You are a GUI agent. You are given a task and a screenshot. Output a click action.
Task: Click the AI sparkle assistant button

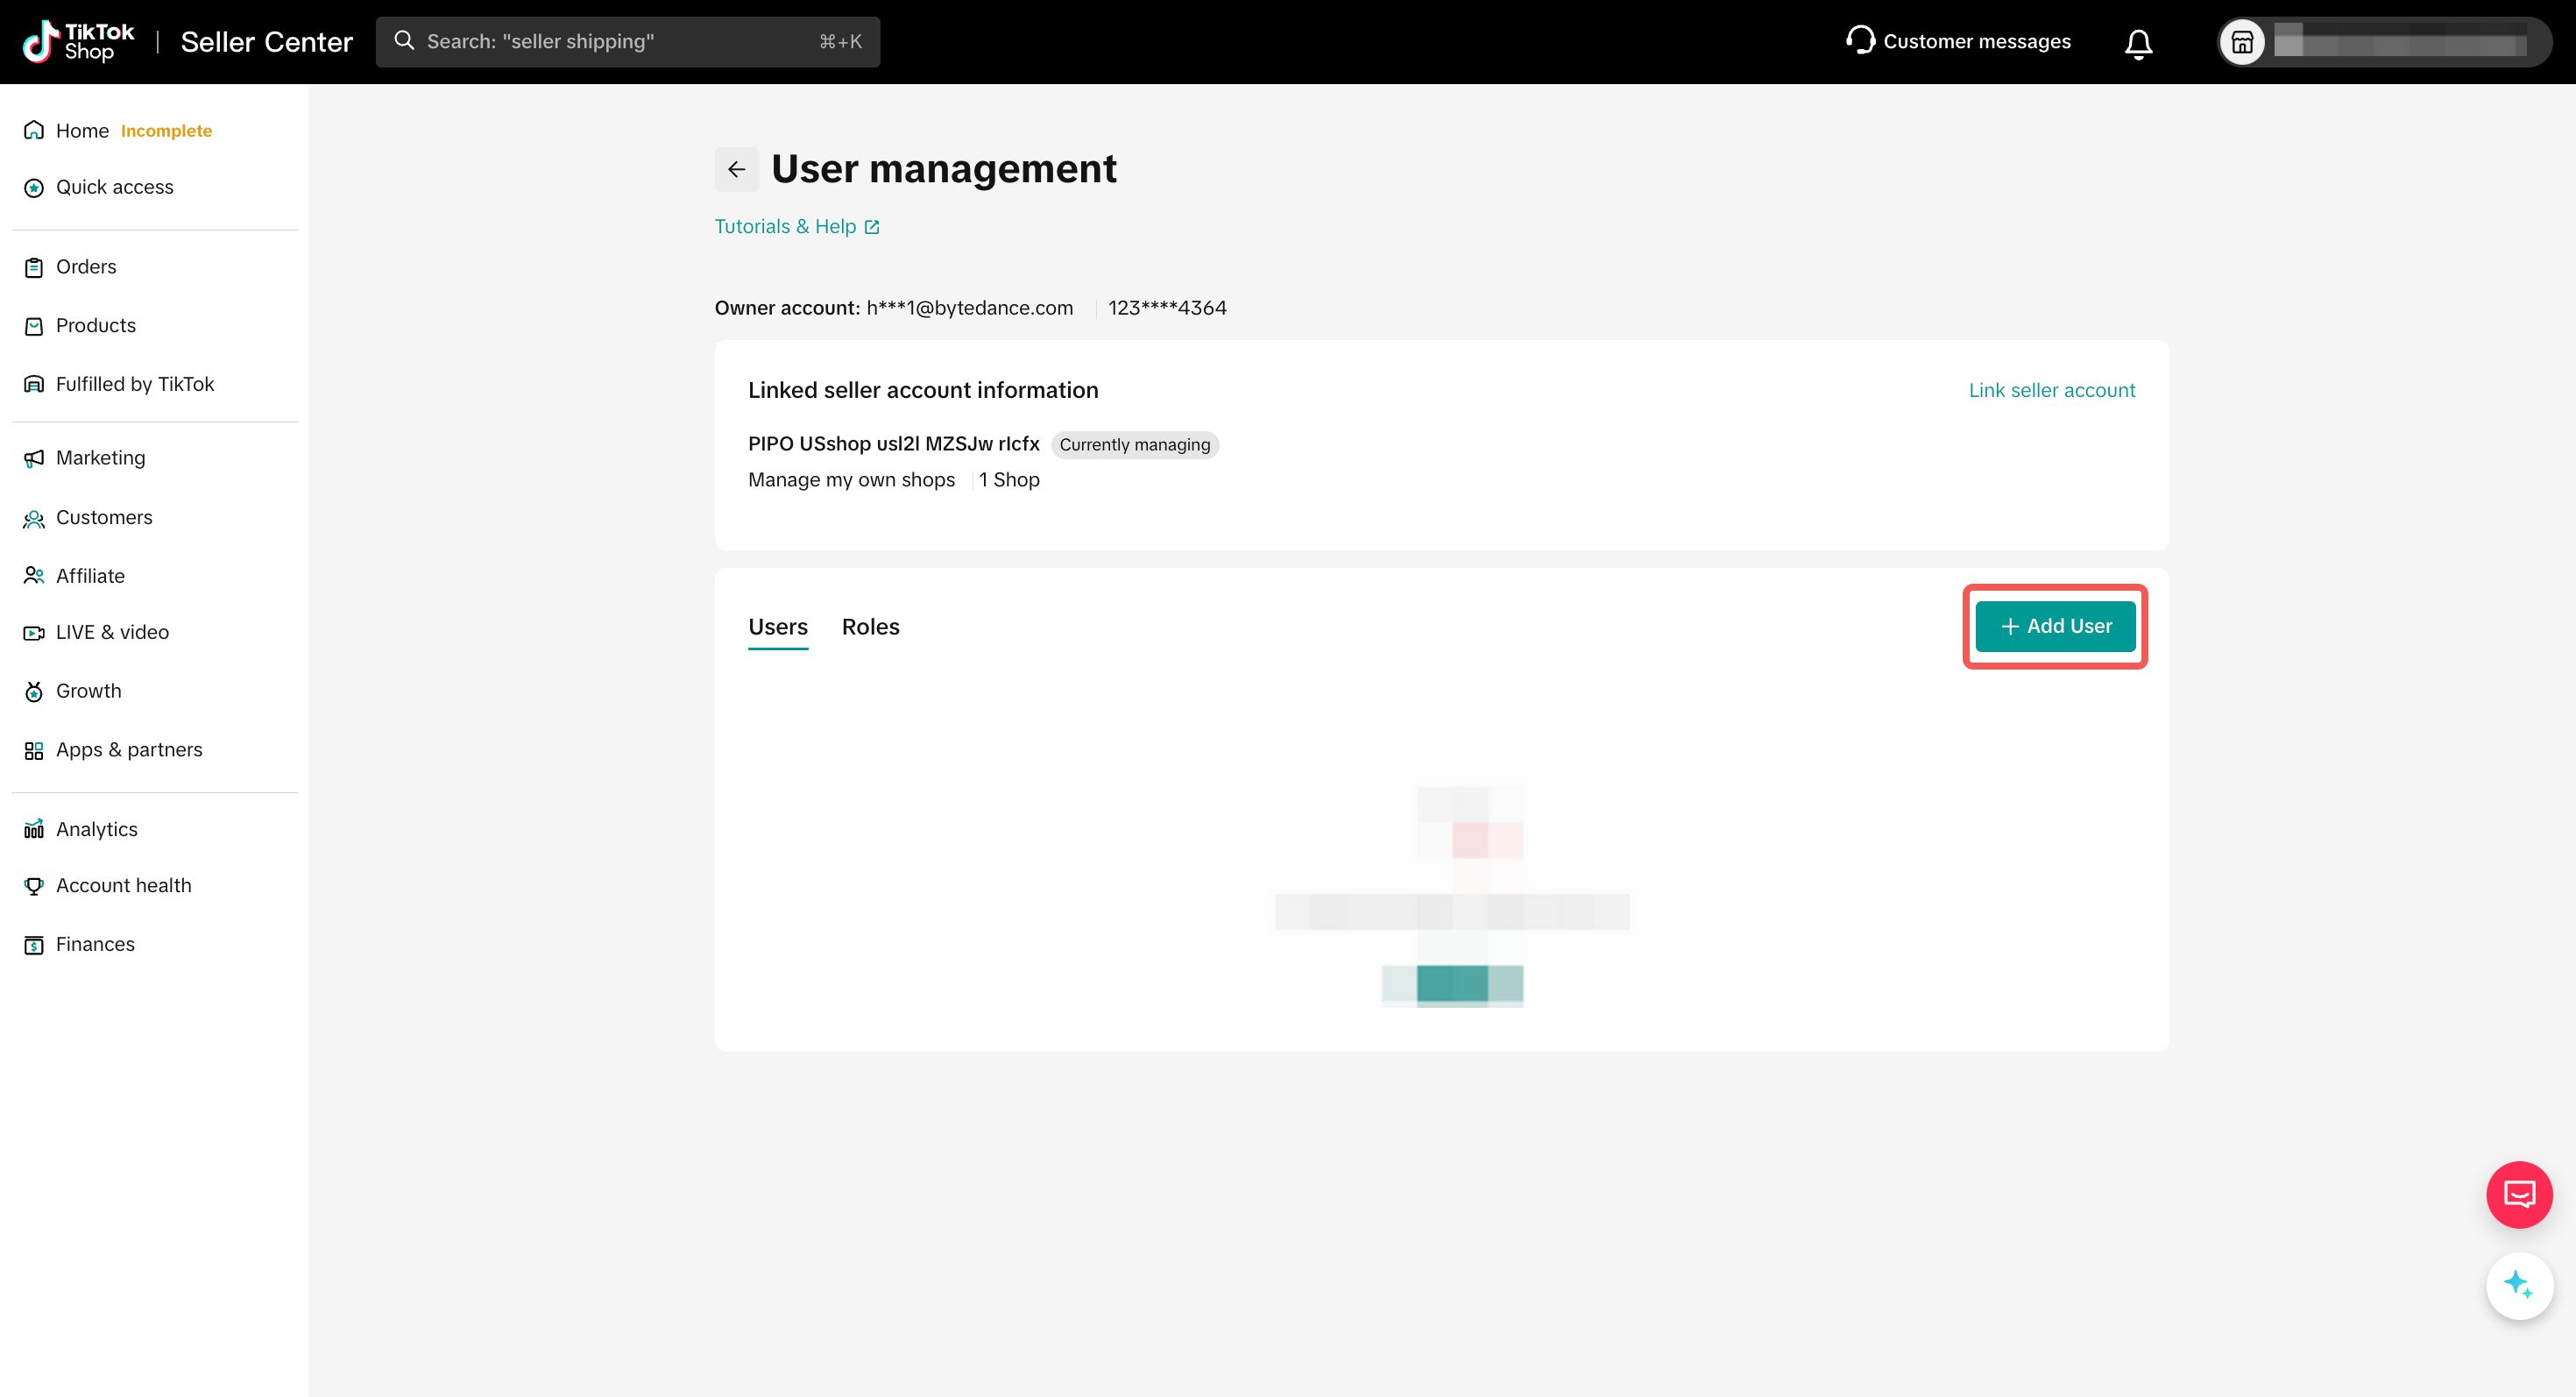(2518, 1285)
